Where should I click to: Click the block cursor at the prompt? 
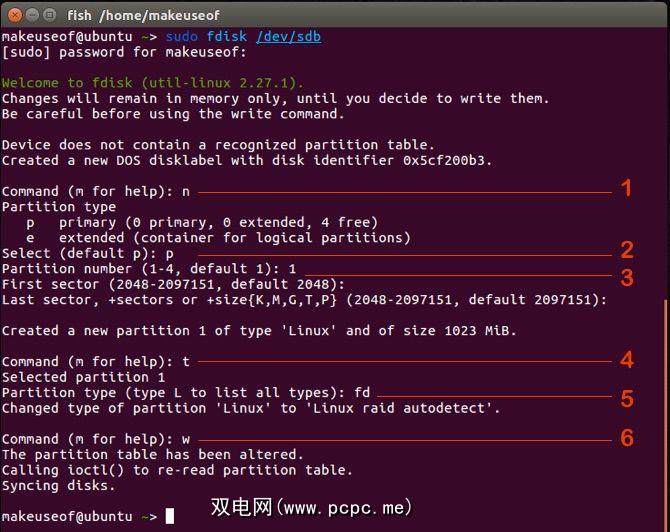[x=170, y=516]
